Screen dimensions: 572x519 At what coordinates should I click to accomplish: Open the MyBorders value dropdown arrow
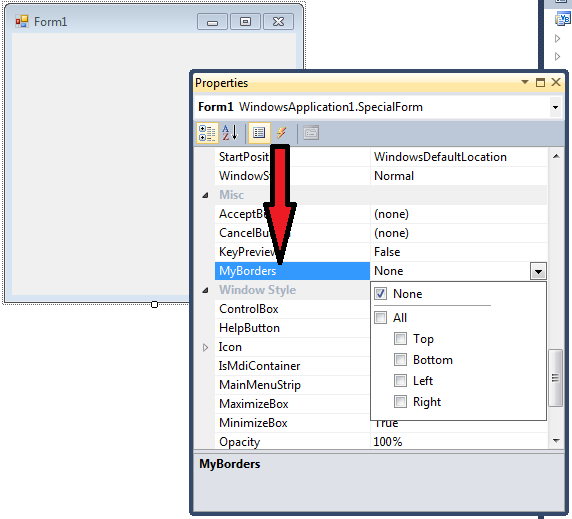538,271
